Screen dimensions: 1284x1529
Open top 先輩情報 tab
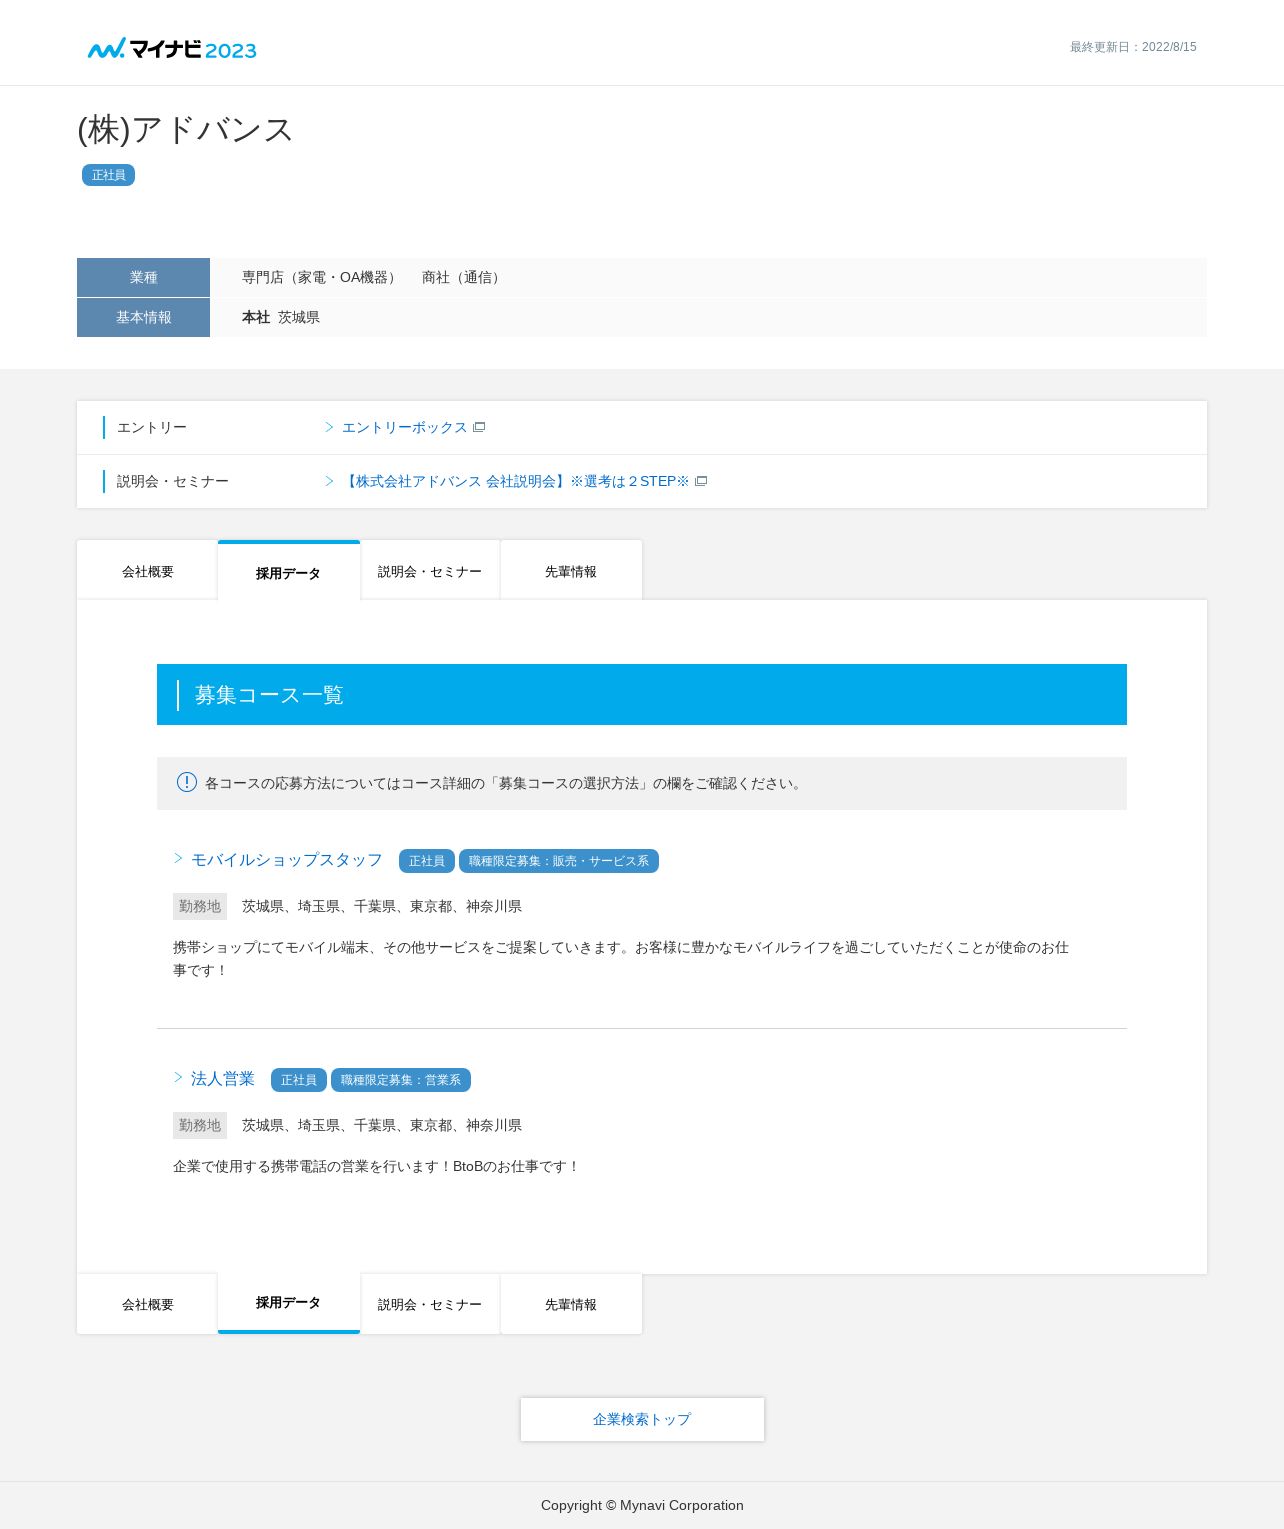coord(571,571)
